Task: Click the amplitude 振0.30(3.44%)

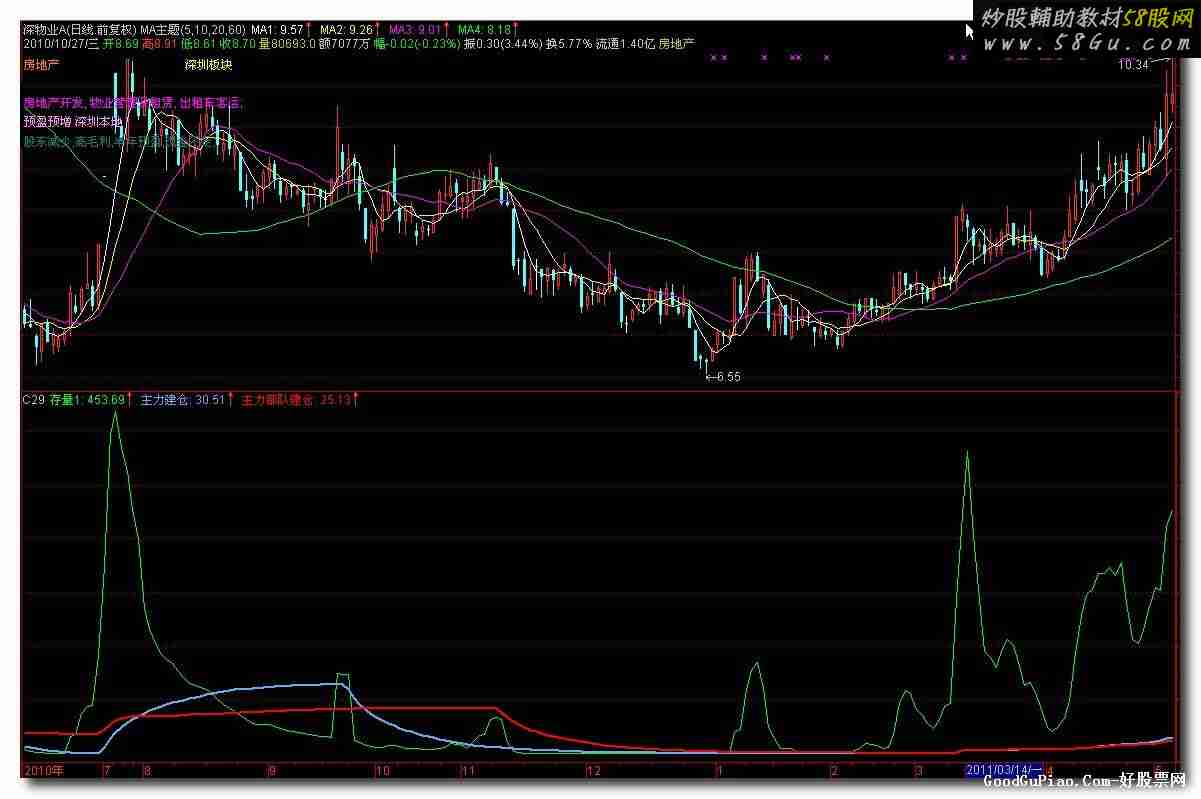Action: click(x=501, y=44)
